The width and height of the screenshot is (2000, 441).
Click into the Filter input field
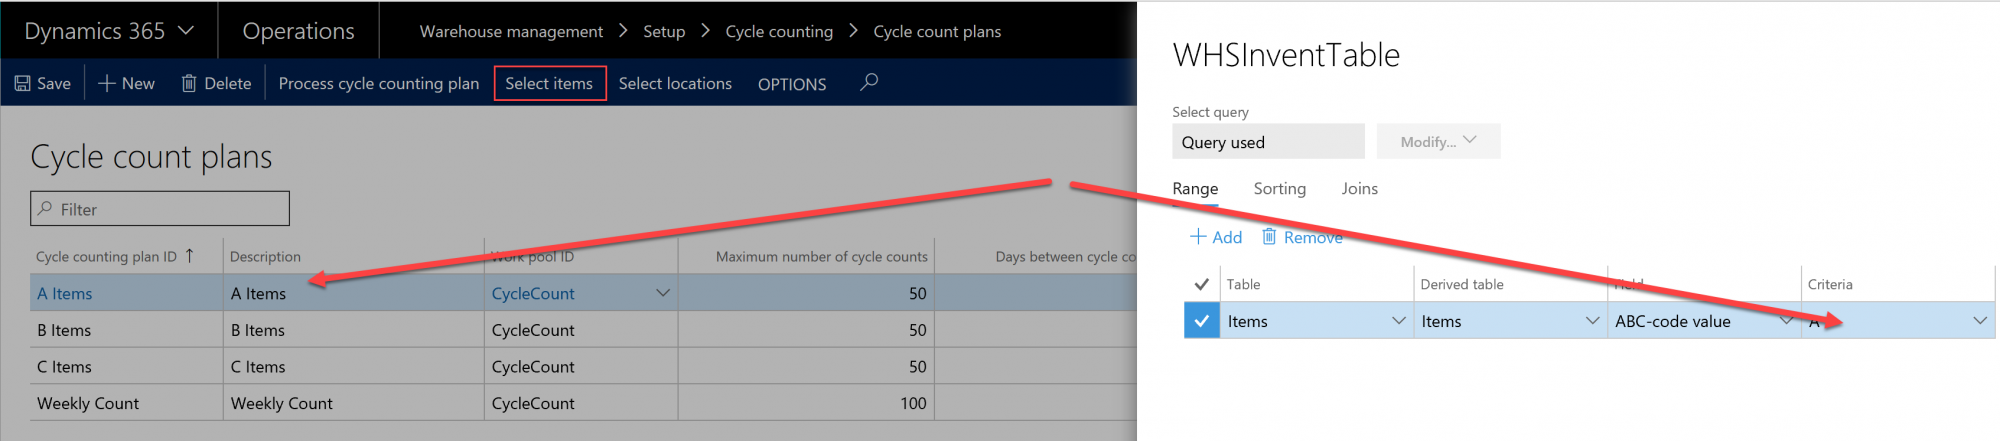click(160, 209)
